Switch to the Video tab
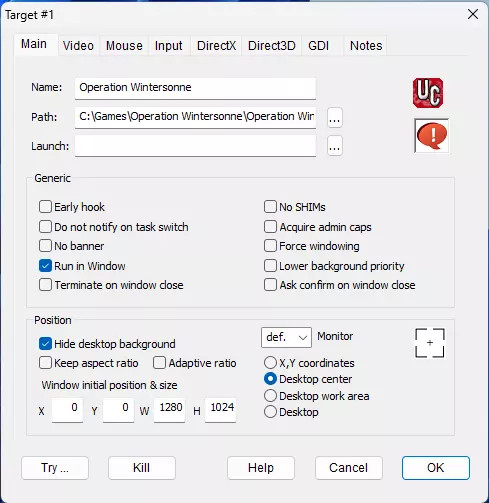489x503 pixels. [x=78, y=46]
